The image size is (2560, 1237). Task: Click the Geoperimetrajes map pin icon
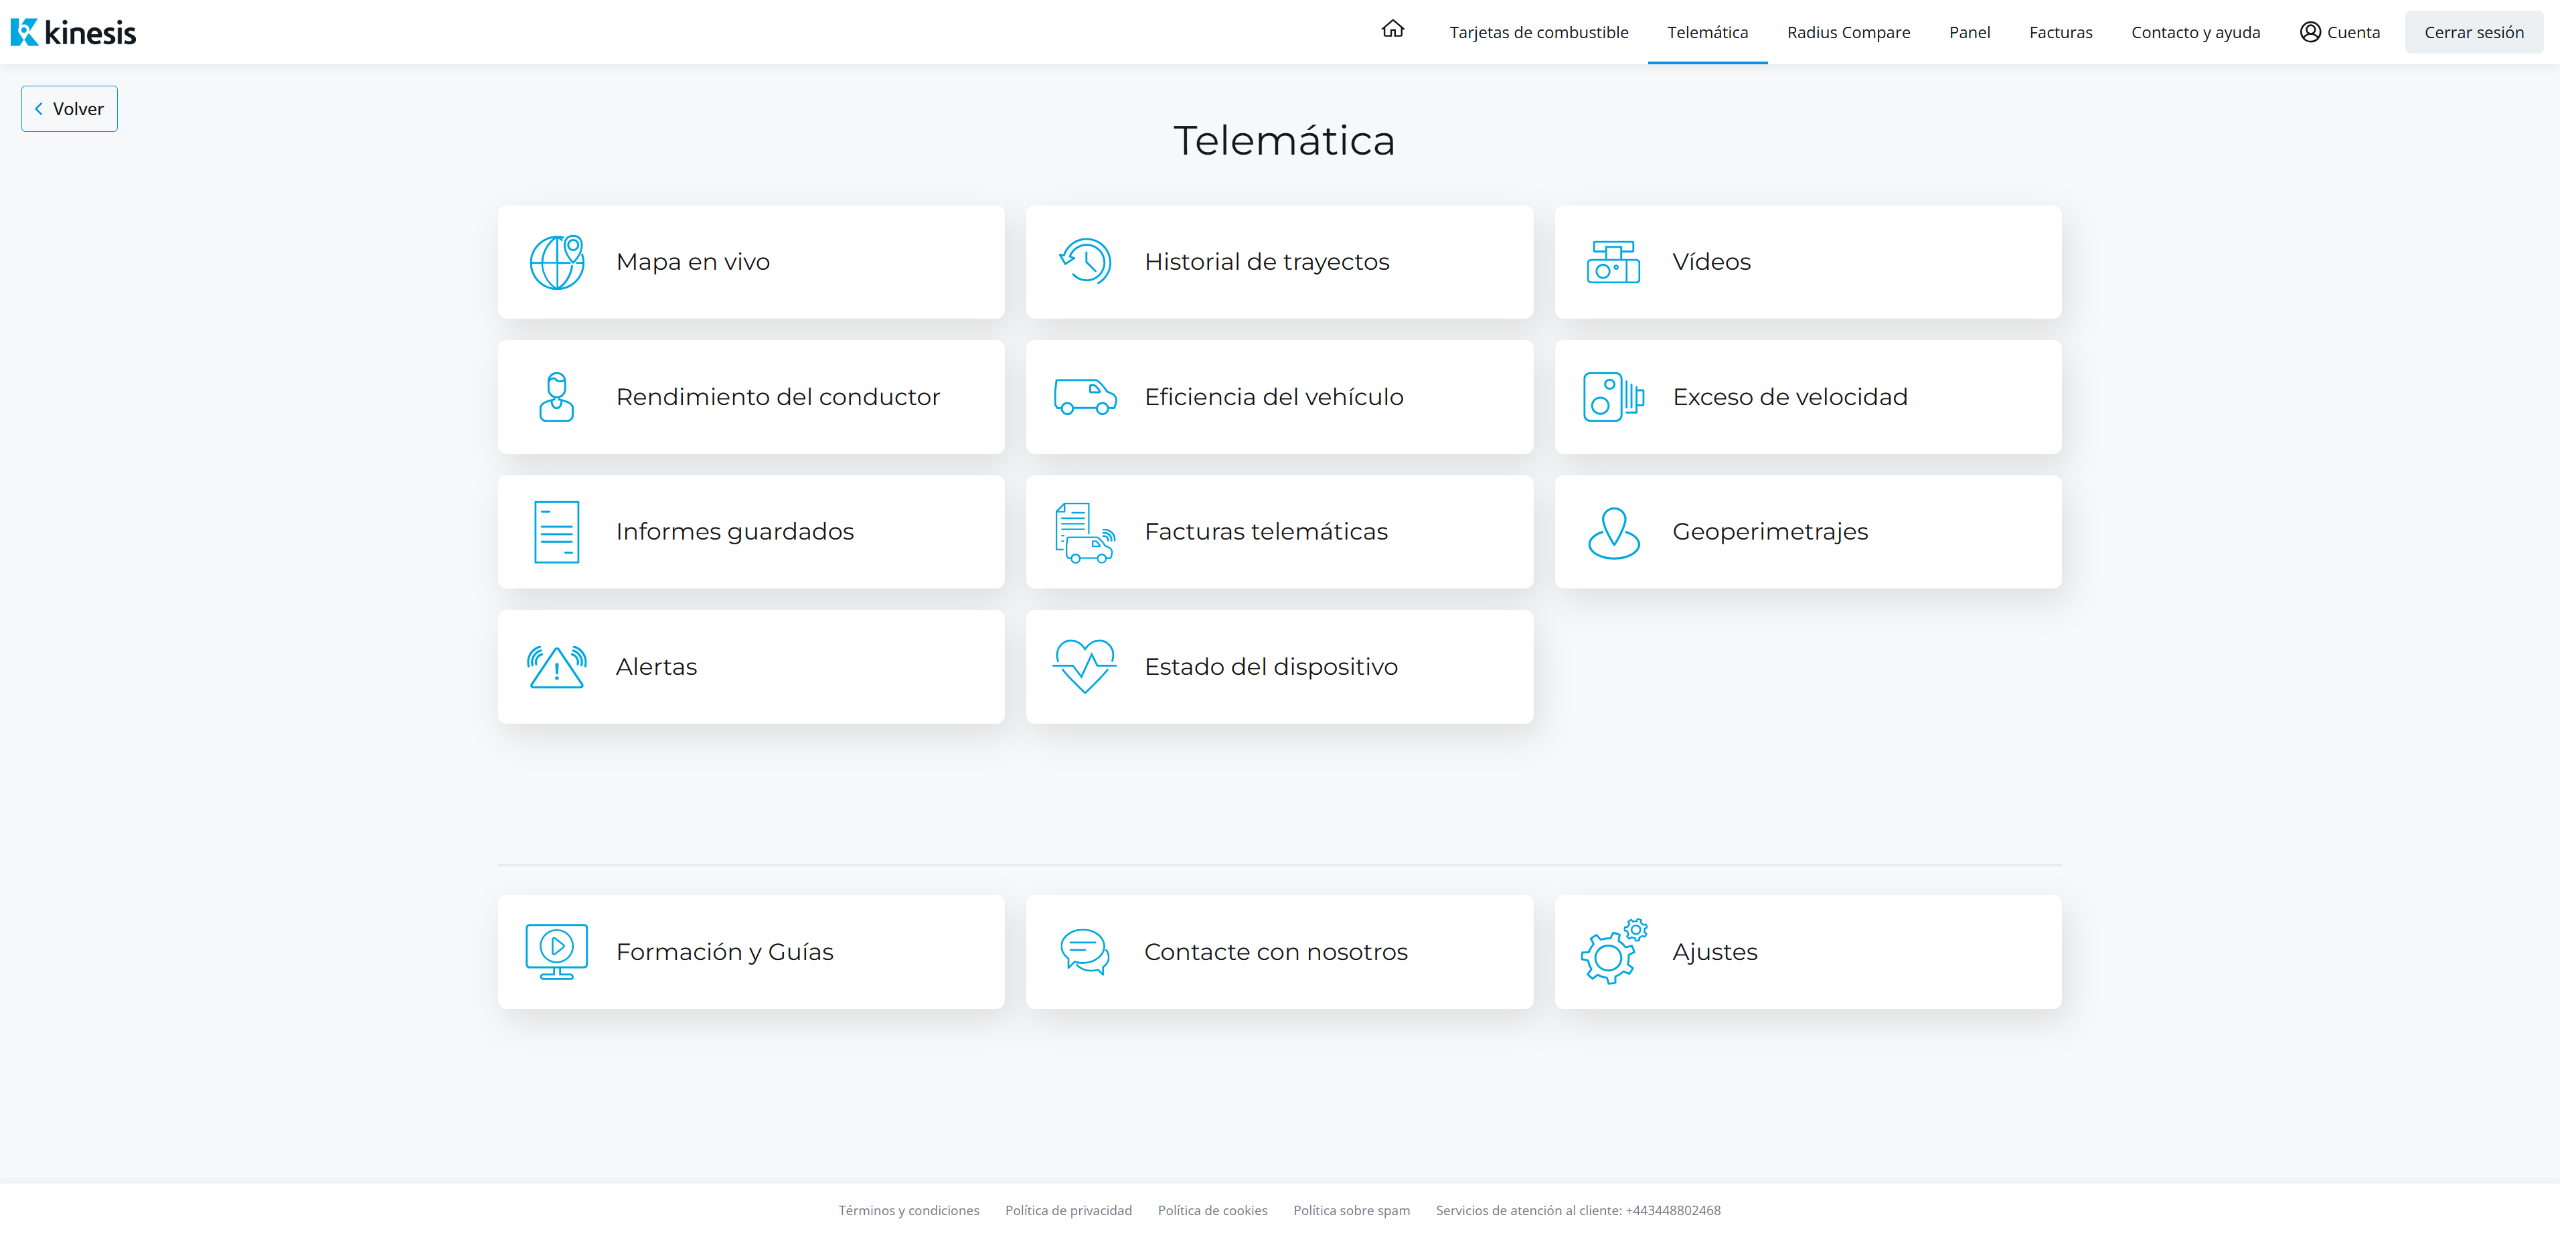[x=1613, y=532]
